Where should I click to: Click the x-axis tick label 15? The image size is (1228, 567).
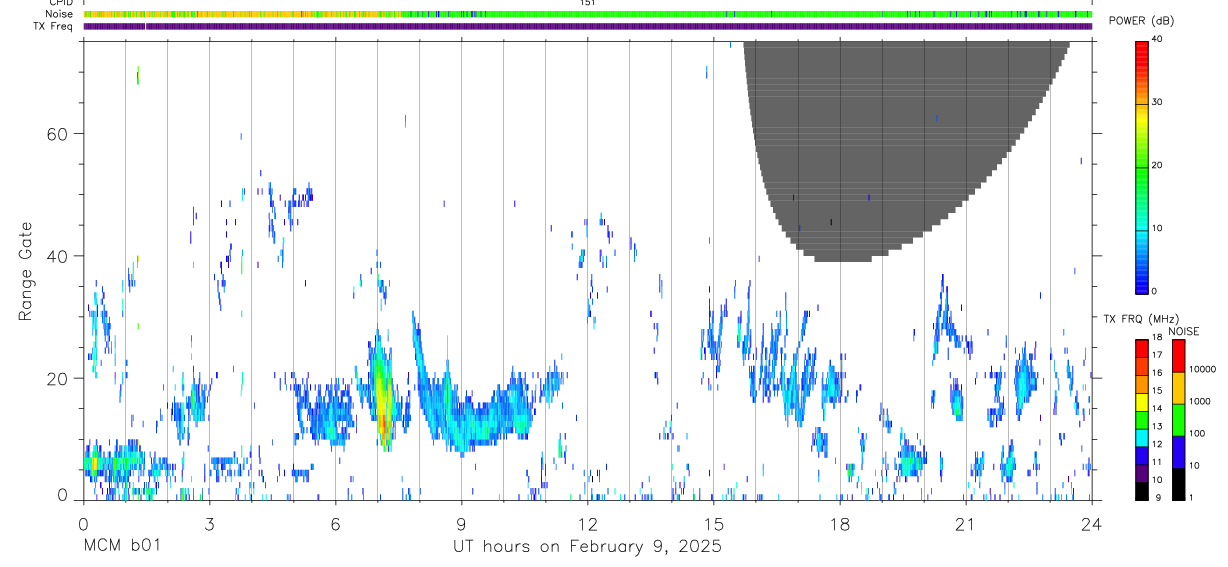pyautogui.click(x=713, y=523)
